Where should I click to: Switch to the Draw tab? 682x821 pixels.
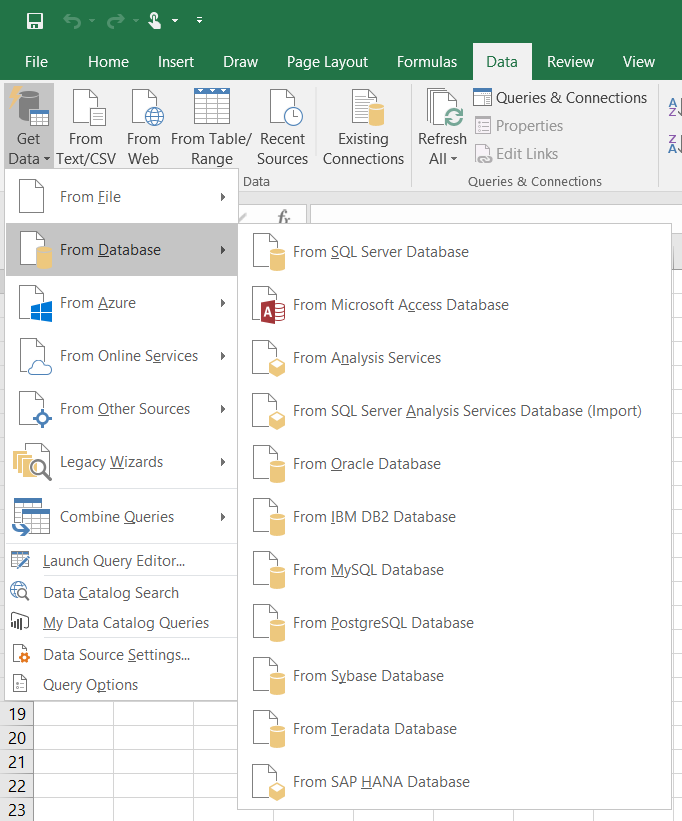point(240,62)
